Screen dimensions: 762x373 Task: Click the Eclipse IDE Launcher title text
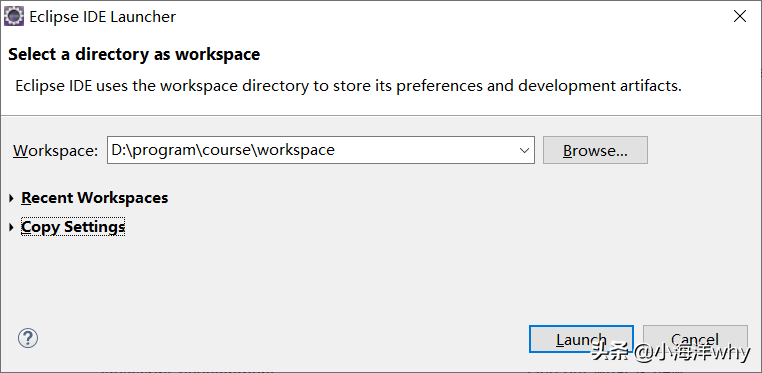coord(103,17)
